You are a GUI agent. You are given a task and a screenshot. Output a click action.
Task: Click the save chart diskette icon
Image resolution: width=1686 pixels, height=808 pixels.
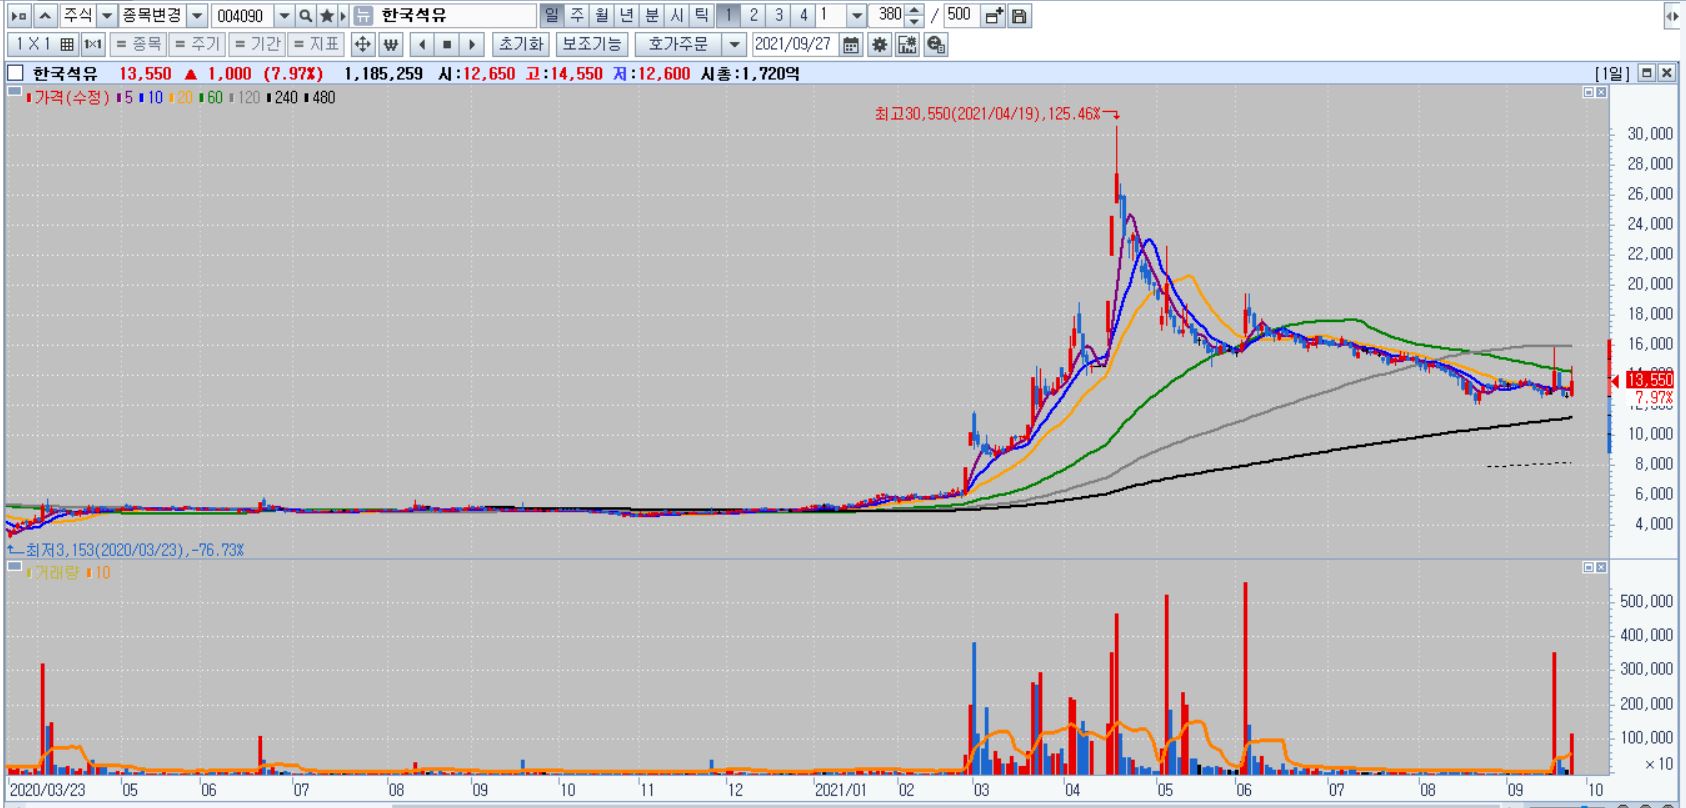pos(1019,16)
